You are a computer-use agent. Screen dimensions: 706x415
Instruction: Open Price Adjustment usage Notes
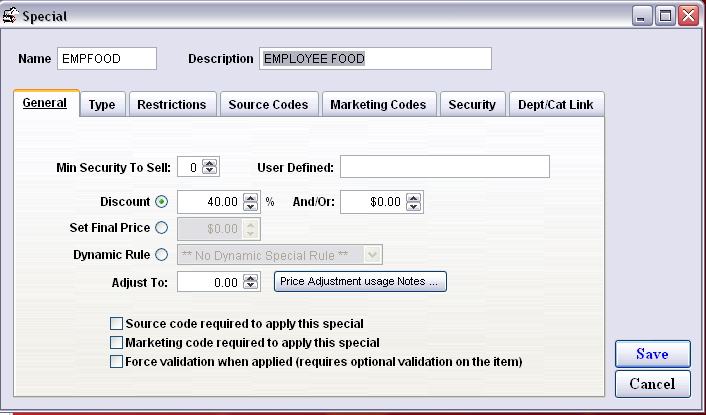point(360,281)
